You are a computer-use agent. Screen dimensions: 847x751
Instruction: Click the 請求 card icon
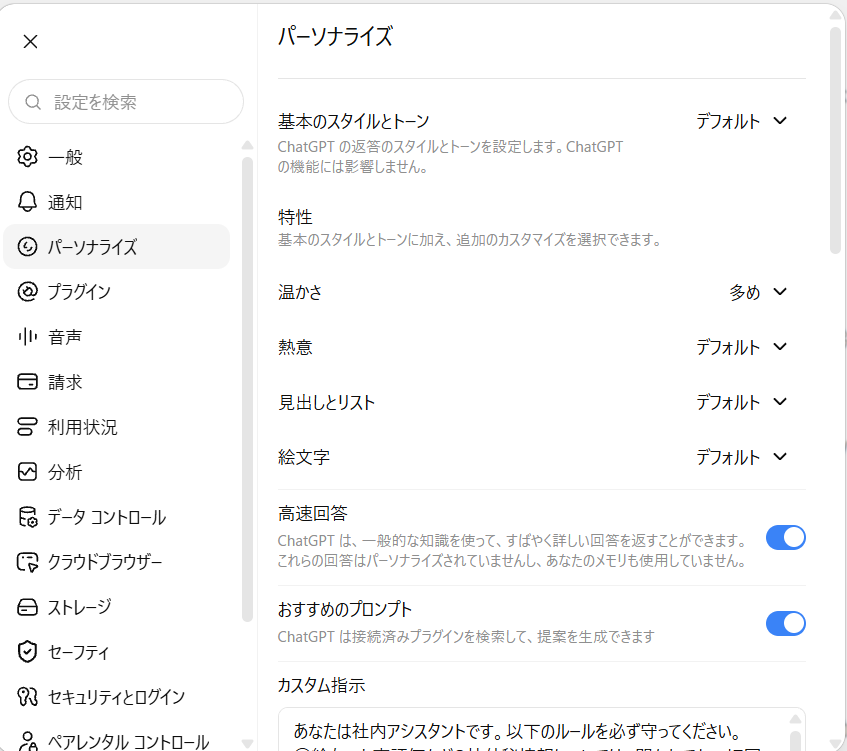(27, 381)
